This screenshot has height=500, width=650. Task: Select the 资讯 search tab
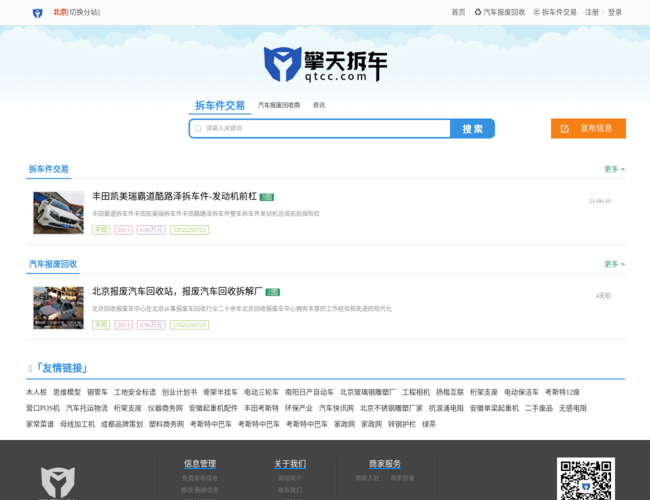pyautogui.click(x=319, y=105)
